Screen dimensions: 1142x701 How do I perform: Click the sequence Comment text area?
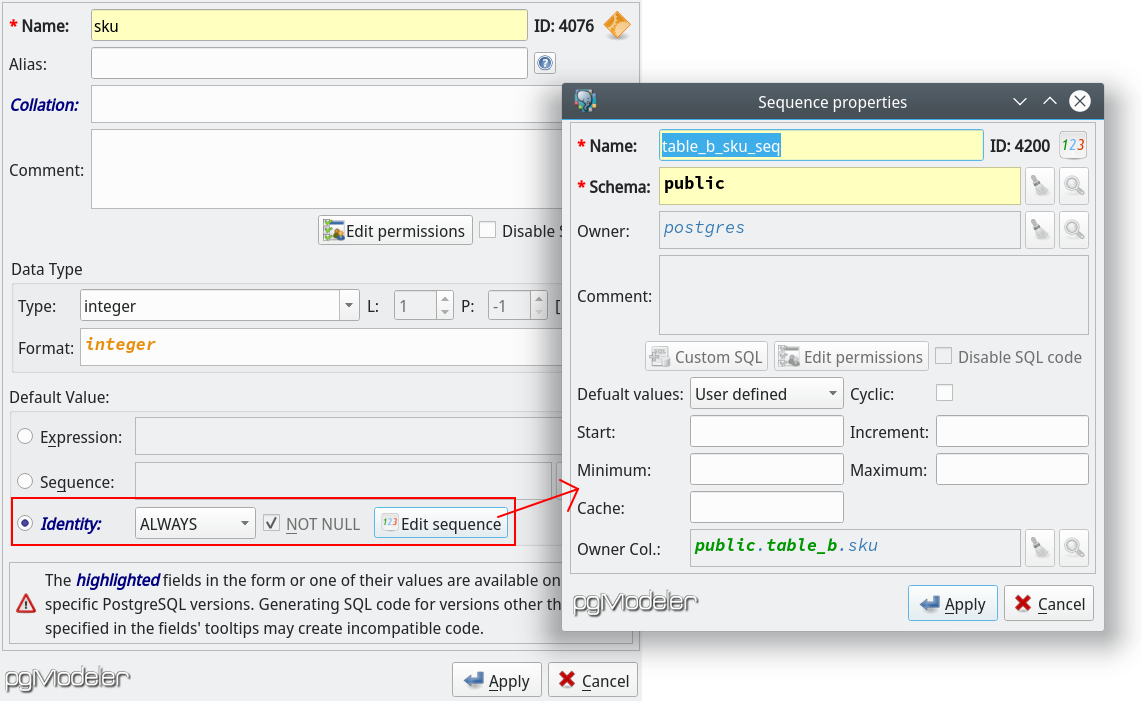pyautogui.click(x=874, y=295)
